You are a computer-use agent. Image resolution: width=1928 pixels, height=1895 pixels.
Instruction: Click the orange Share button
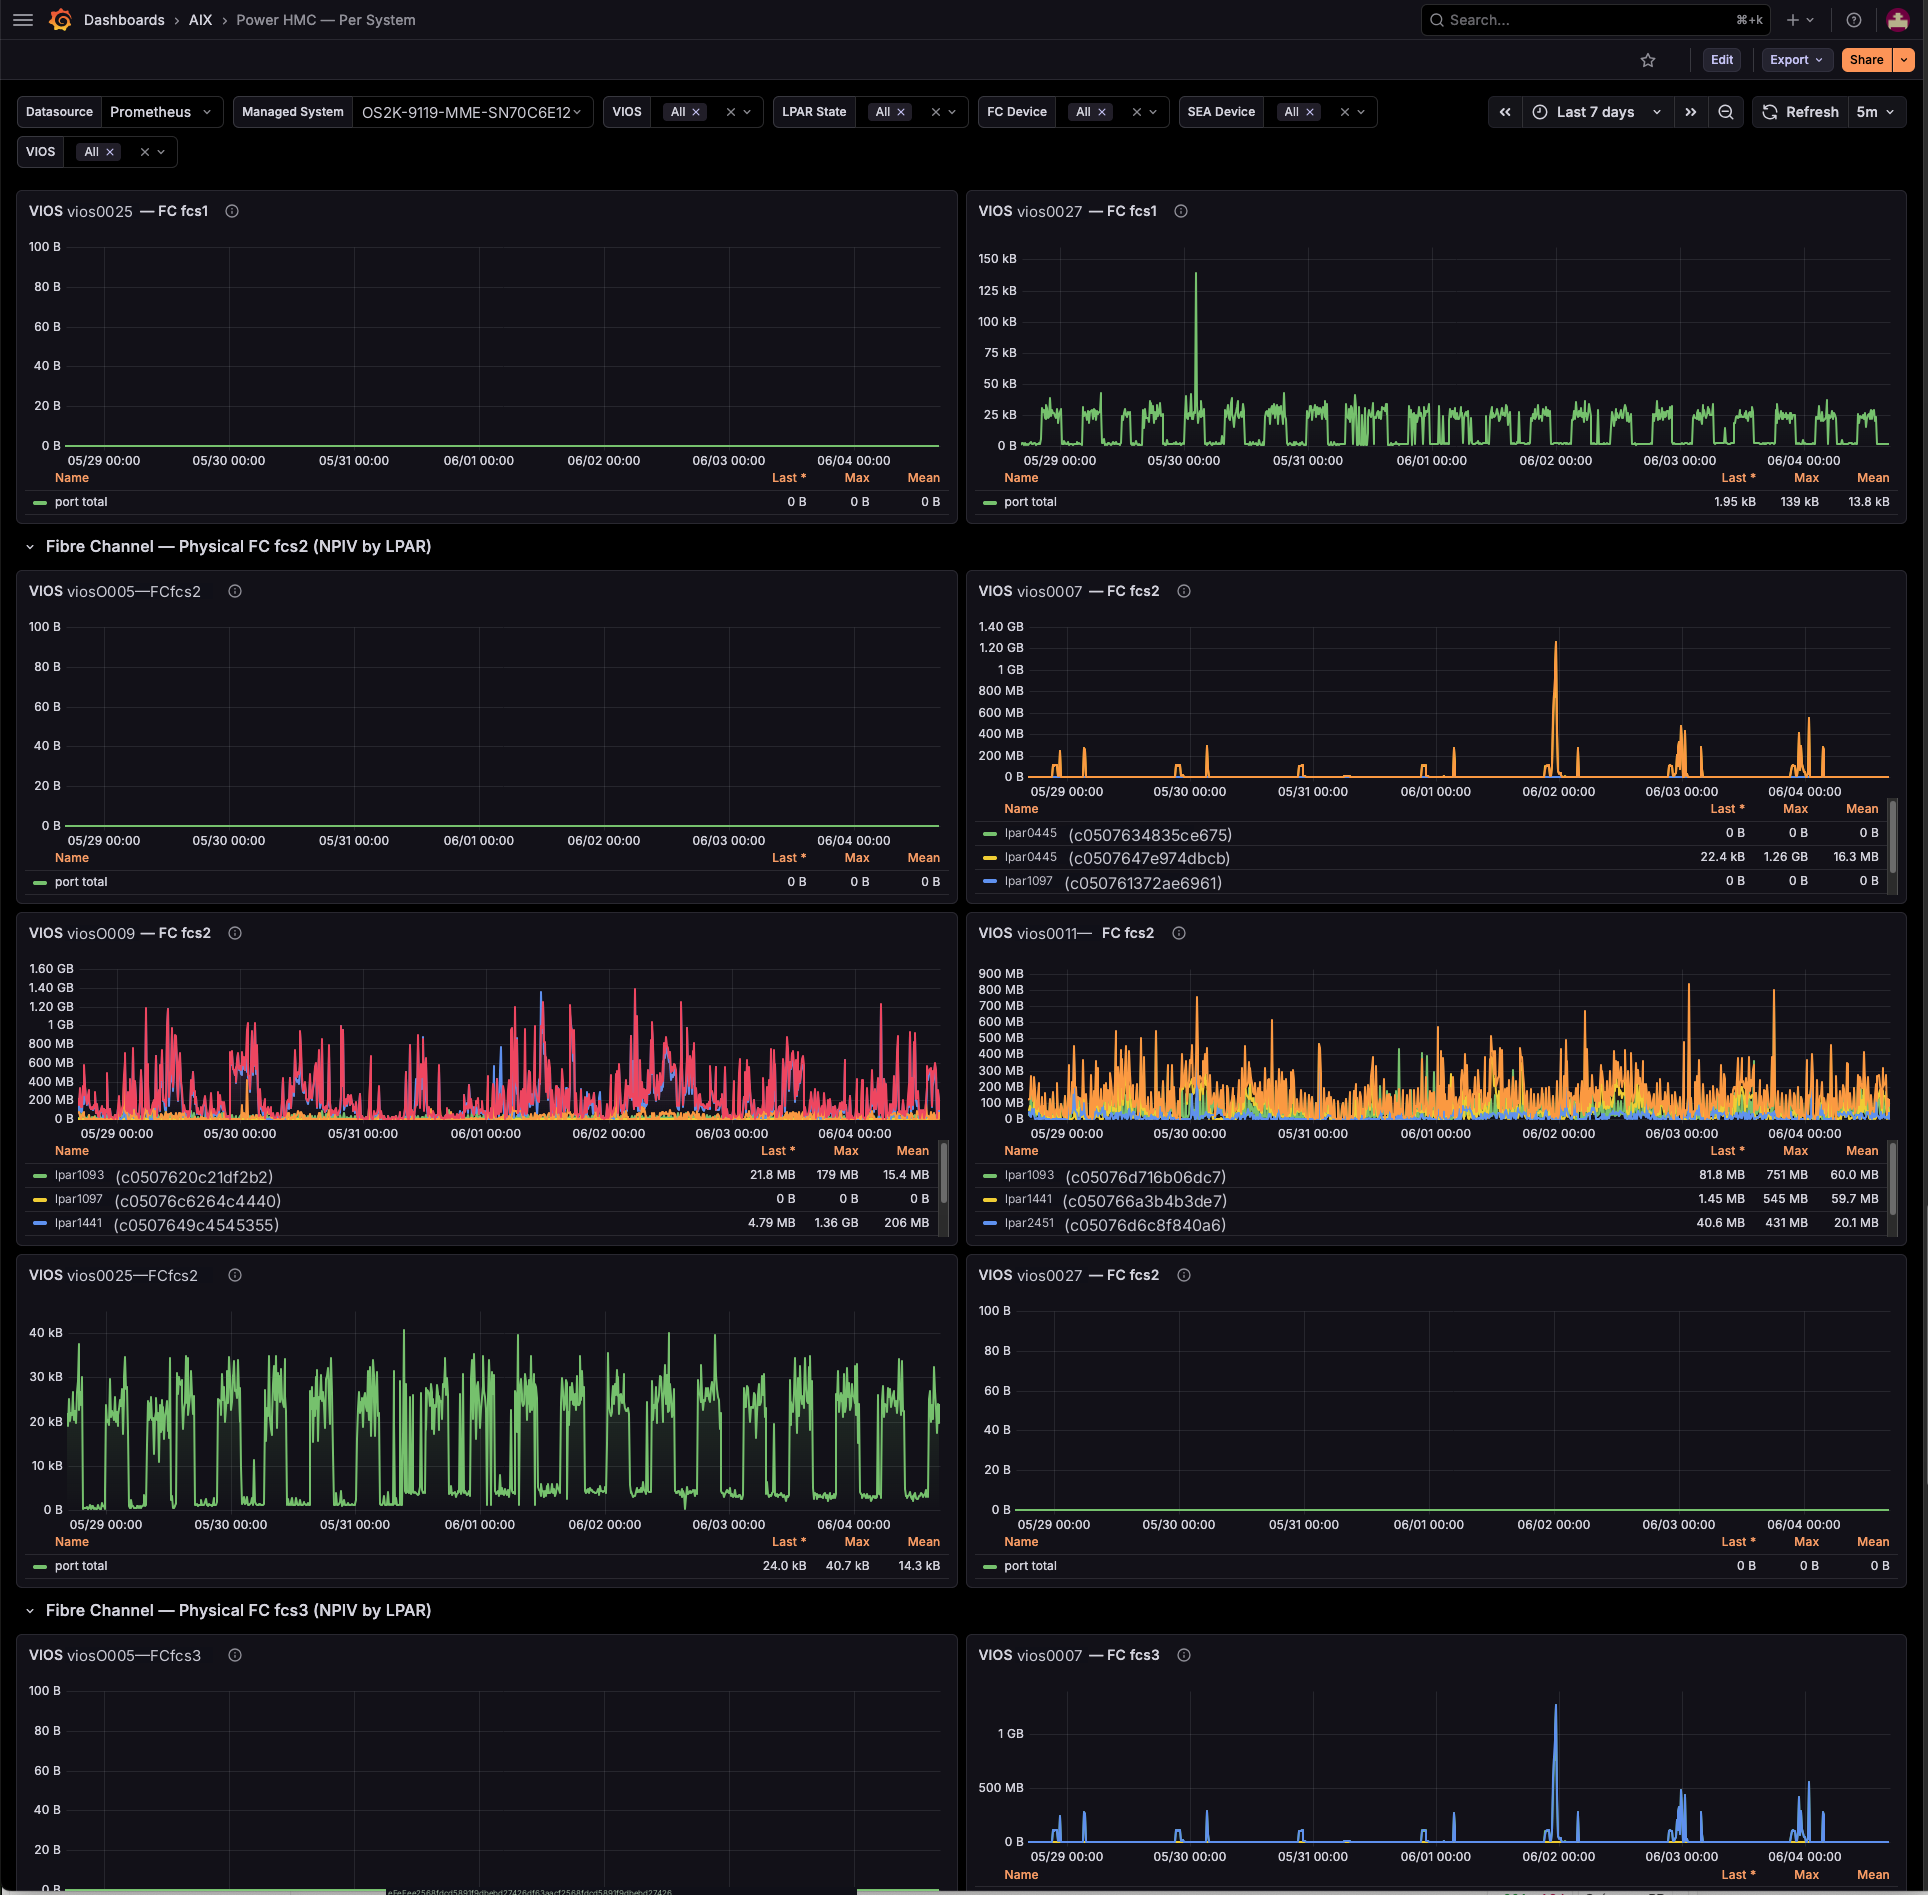pyautogui.click(x=1866, y=60)
